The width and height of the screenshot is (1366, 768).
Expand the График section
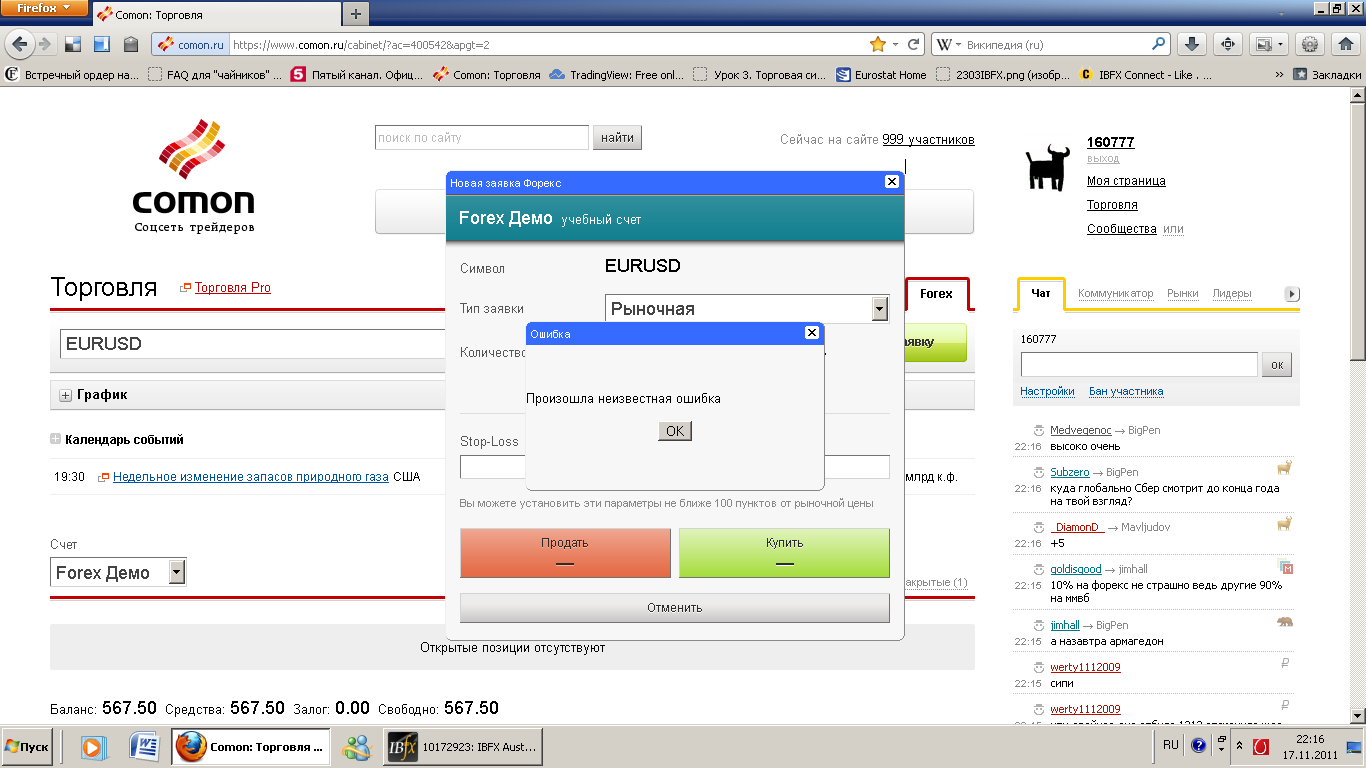pos(65,396)
